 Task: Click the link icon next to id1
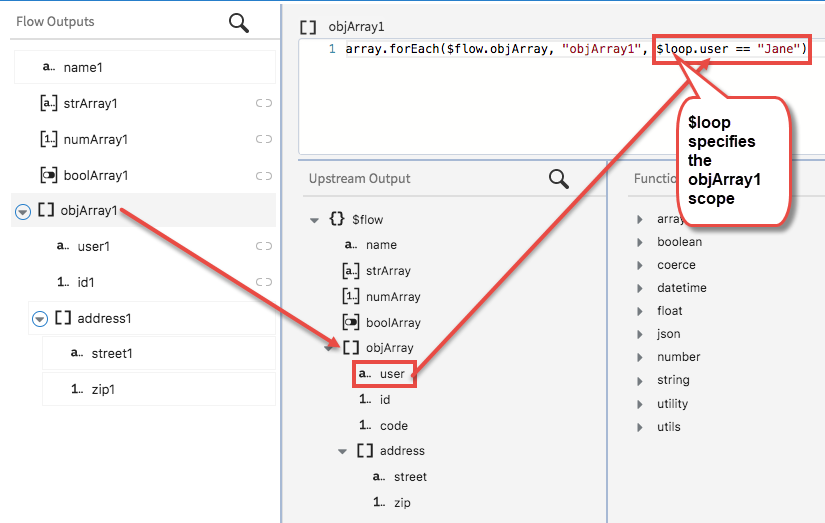click(x=264, y=282)
